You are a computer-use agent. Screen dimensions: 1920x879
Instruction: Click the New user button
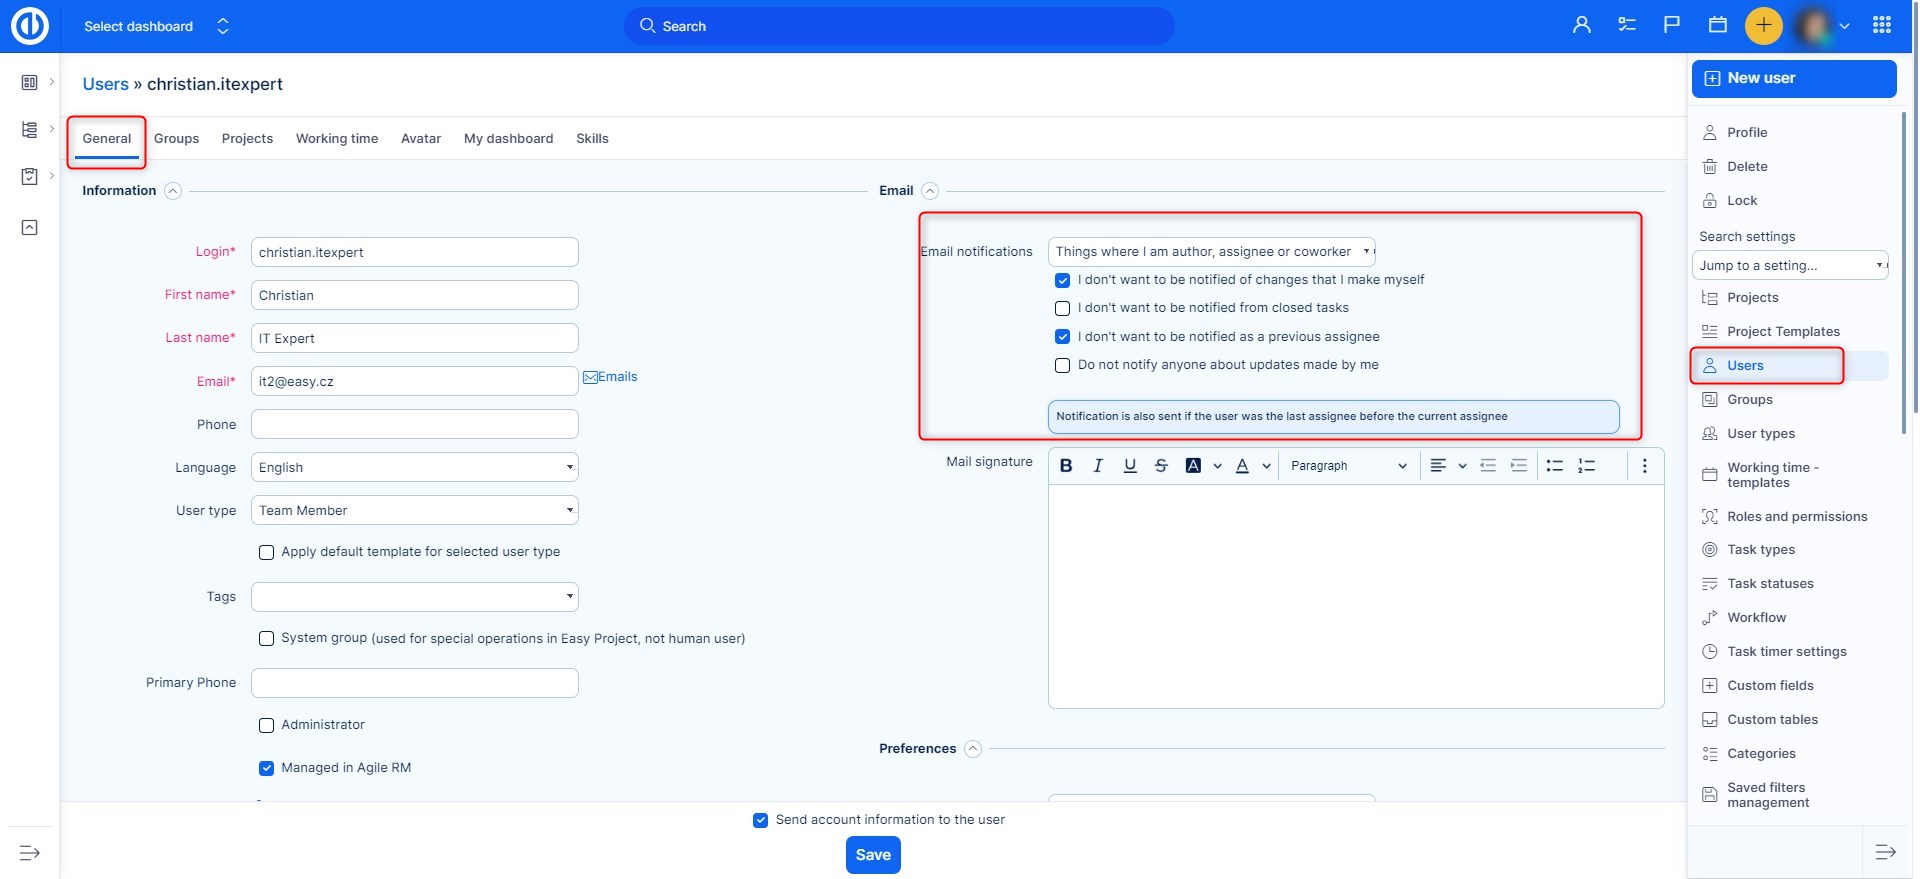point(1793,78)
